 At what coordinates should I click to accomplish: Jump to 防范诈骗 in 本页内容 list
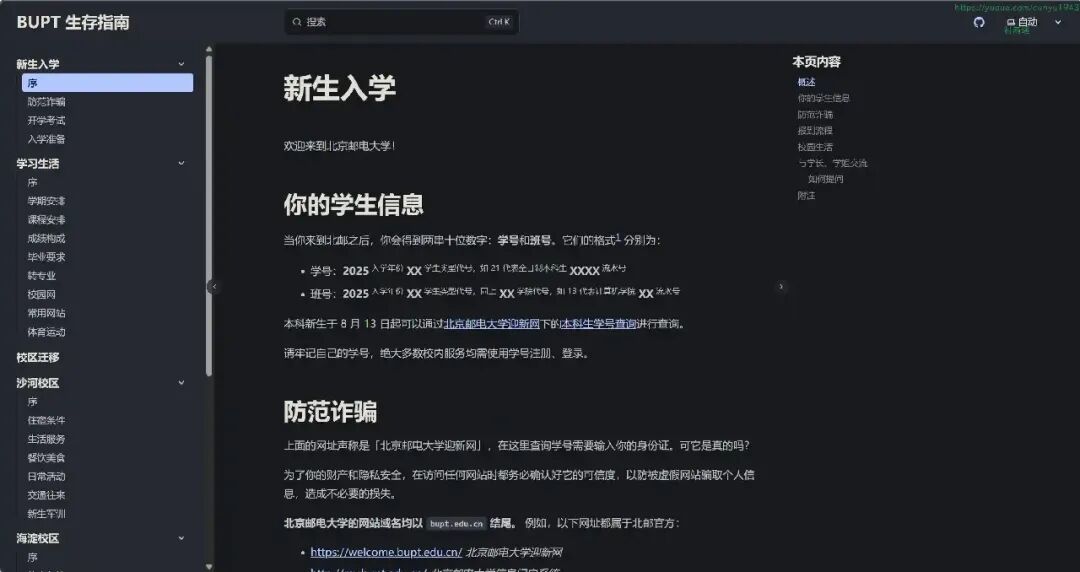click(816, 114)
